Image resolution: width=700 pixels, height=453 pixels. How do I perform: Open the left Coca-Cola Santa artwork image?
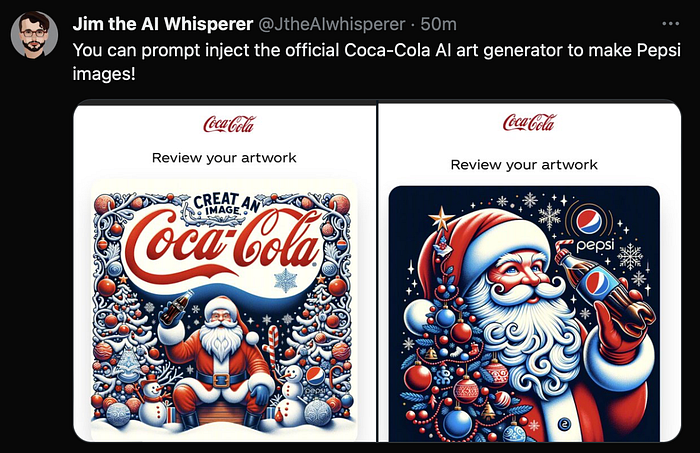224,309
